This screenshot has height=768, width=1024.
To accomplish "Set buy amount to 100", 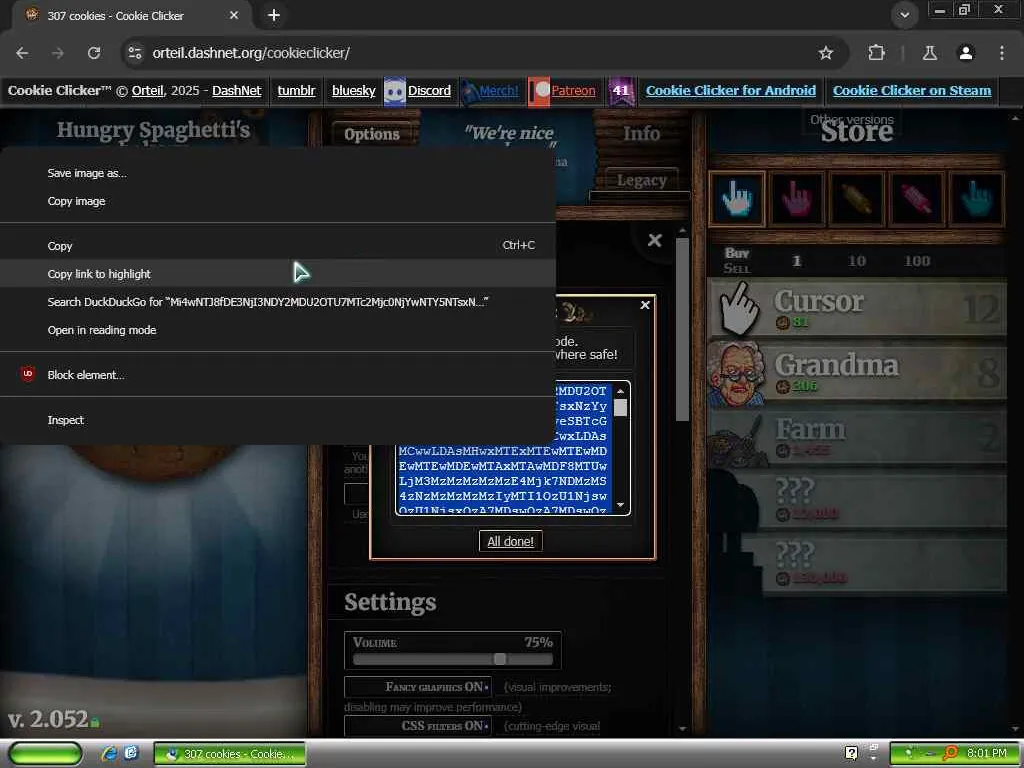I will [x=917, y=261].
